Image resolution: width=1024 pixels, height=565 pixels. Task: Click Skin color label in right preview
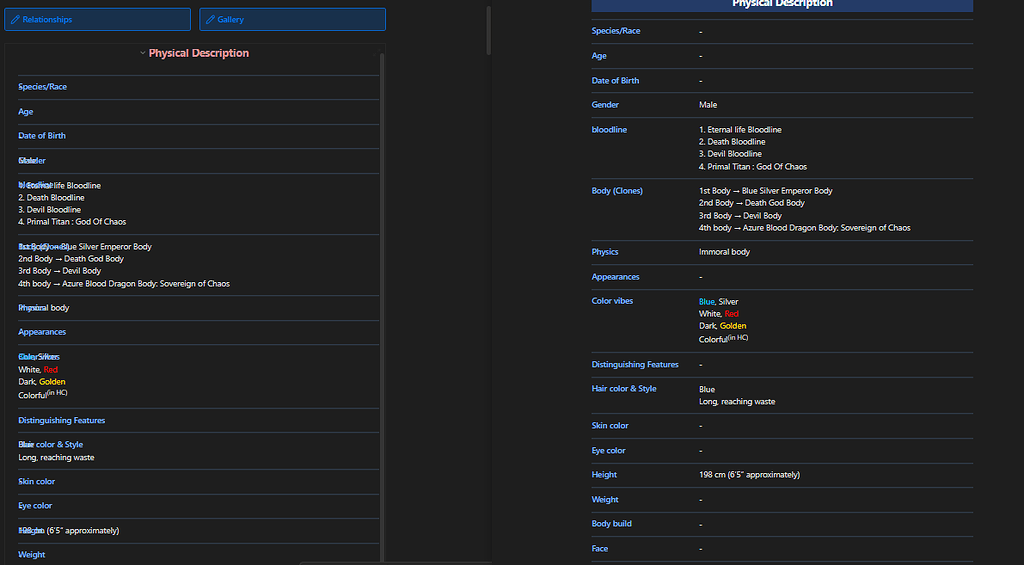click(610, 426)
